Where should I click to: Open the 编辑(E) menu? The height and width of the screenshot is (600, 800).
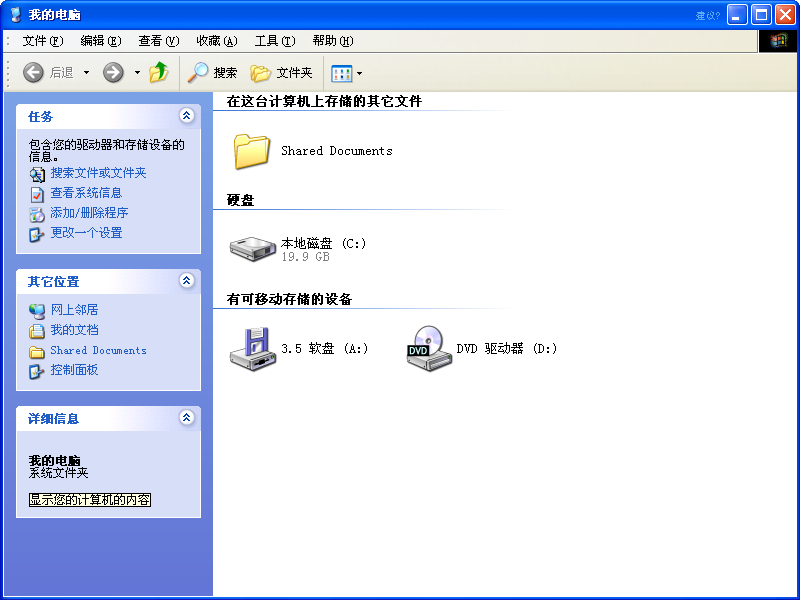coord(101,41)
